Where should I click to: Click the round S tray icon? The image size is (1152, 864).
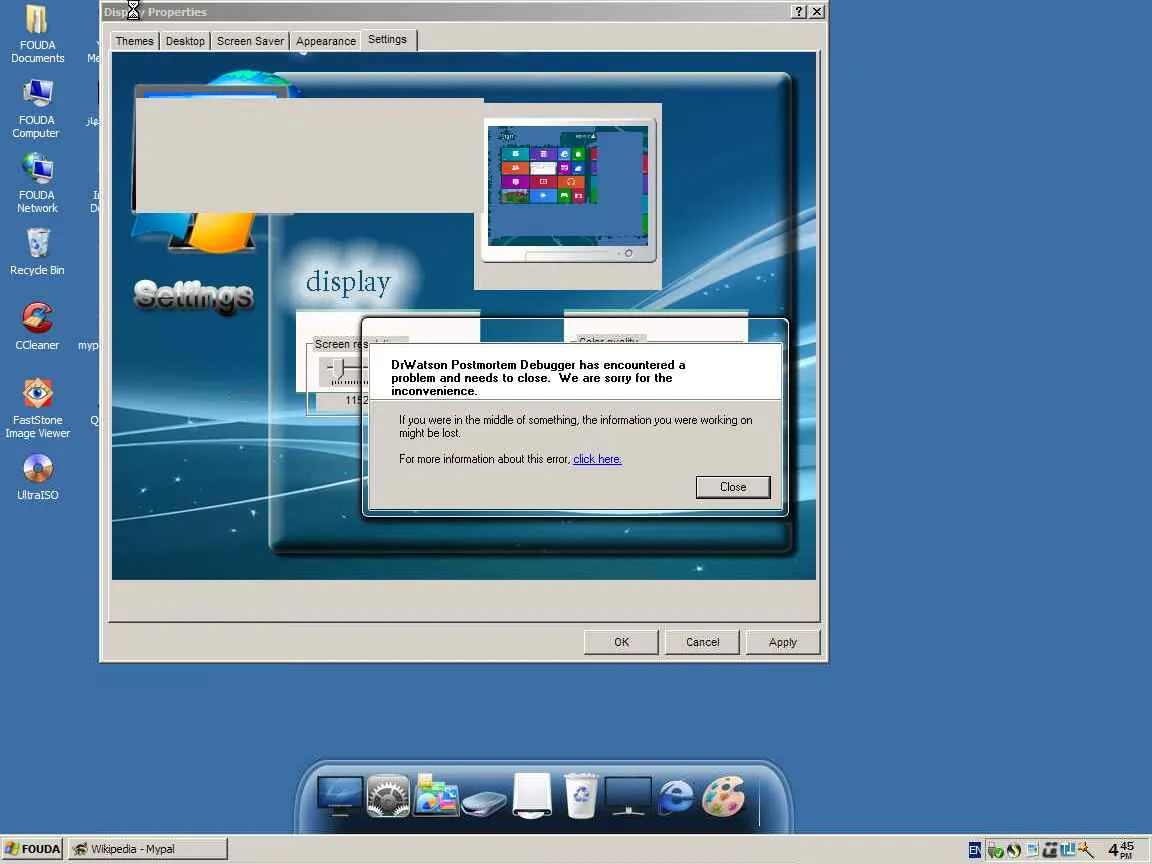(1014, 850)
